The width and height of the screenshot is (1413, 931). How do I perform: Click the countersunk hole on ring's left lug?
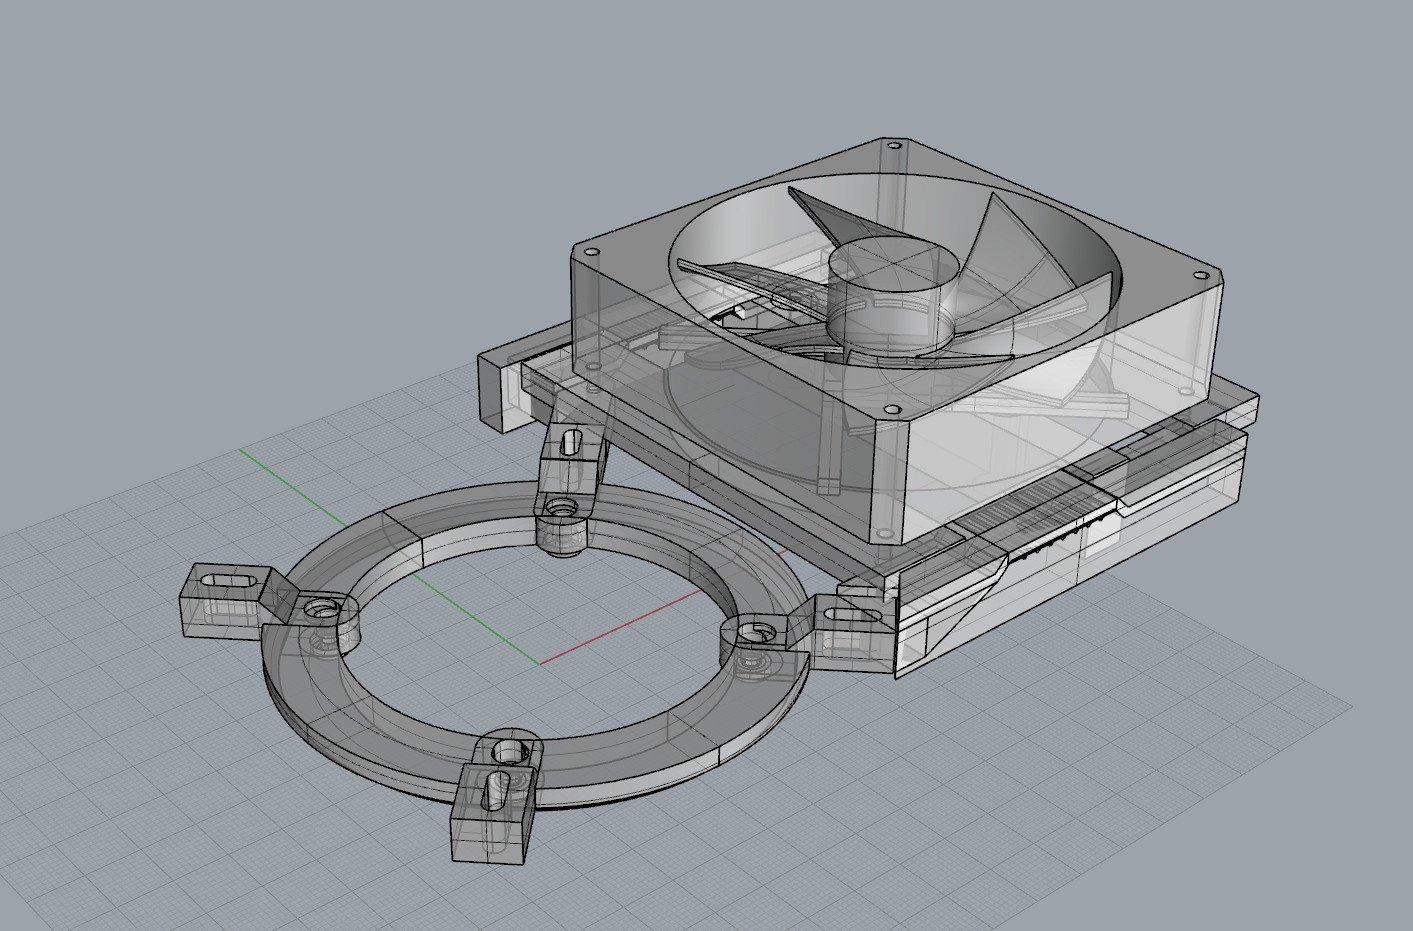321,608
